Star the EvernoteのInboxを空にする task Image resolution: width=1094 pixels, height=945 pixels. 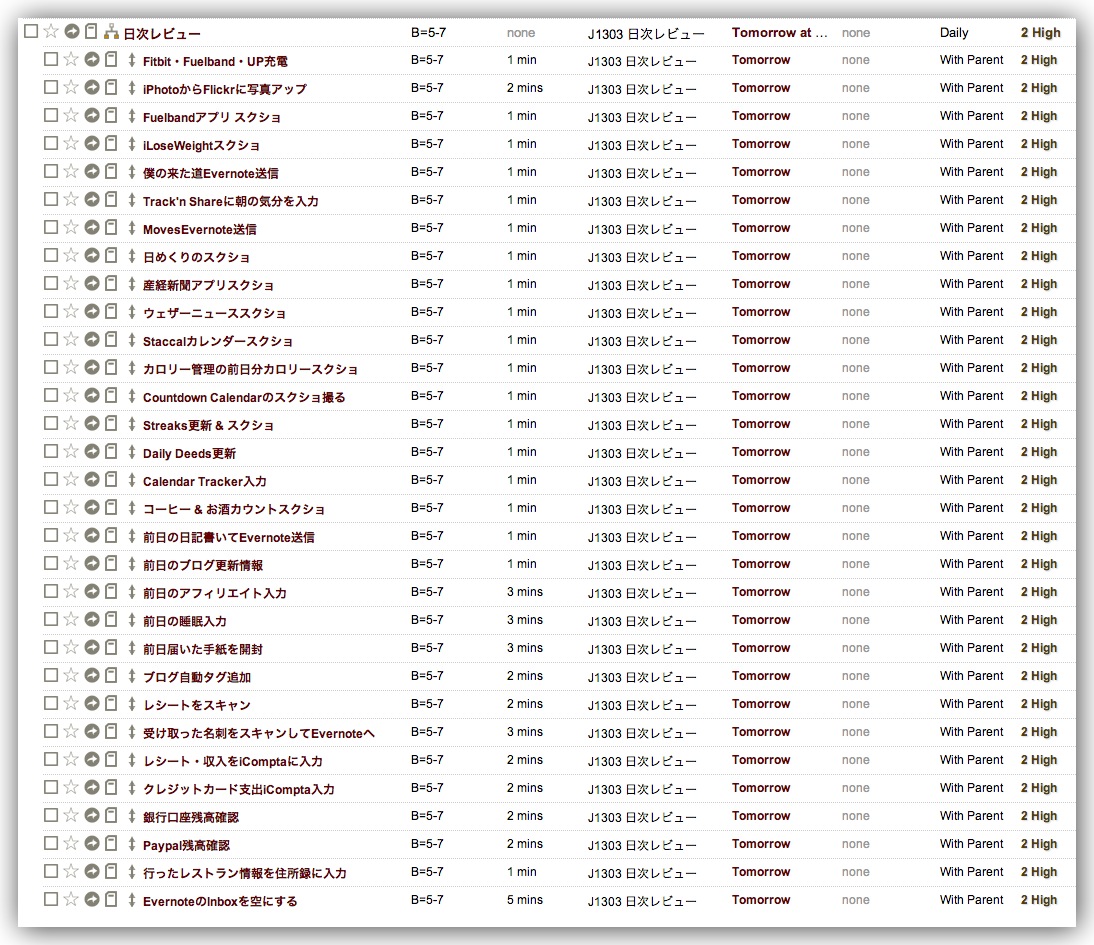[70, 899]
